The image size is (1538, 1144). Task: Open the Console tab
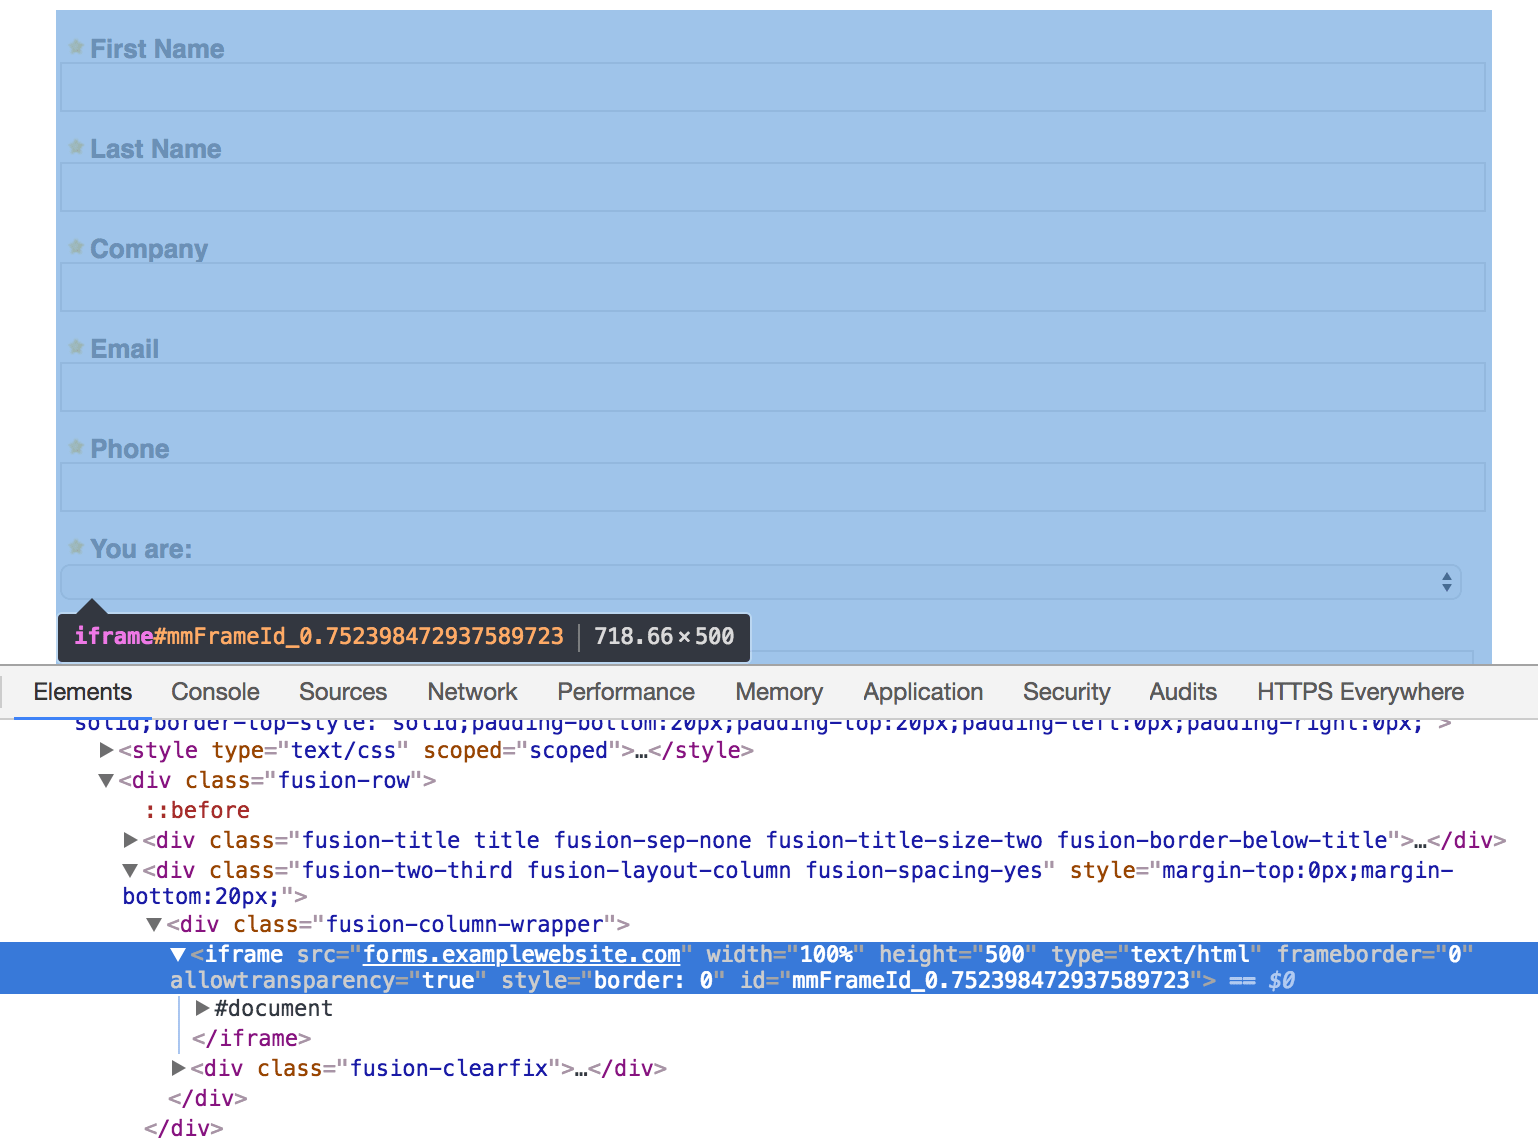[215, 692]
